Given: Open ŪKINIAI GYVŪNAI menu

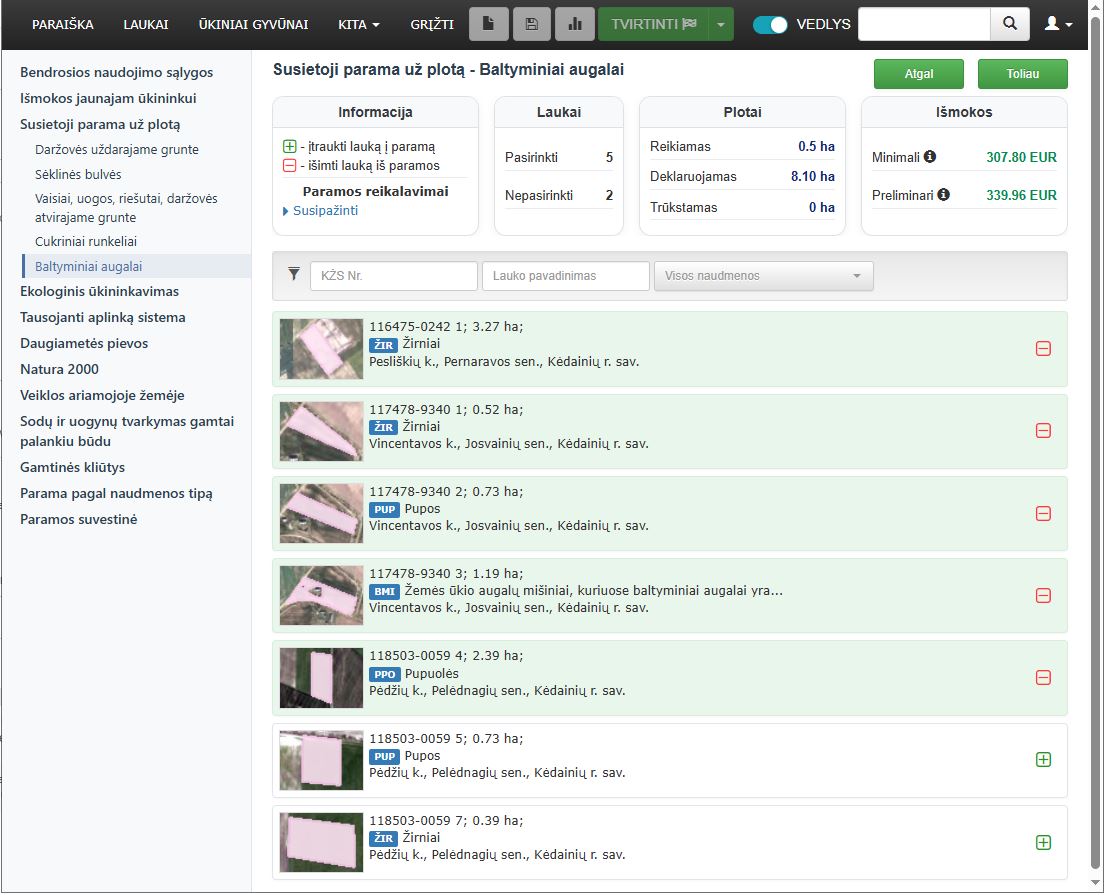Looking at the screenshot, I should point(253,25).
